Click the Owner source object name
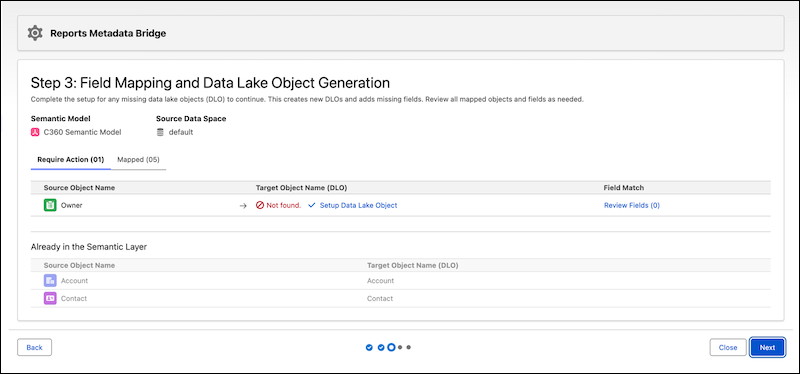The image size is (800, 374). click(x=71, y=205)
